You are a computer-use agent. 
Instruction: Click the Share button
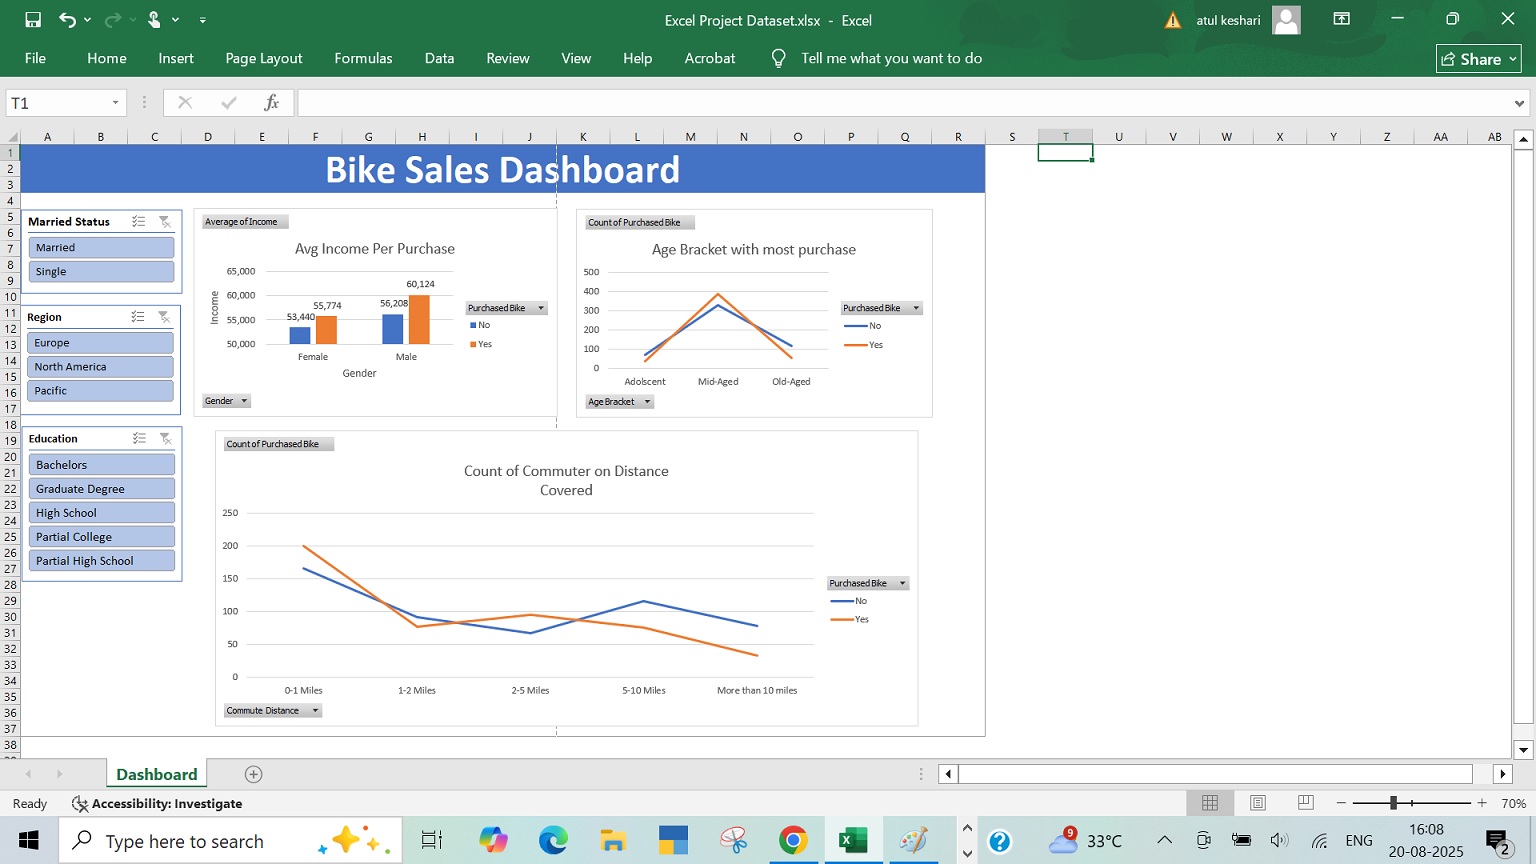[1478, 59]
